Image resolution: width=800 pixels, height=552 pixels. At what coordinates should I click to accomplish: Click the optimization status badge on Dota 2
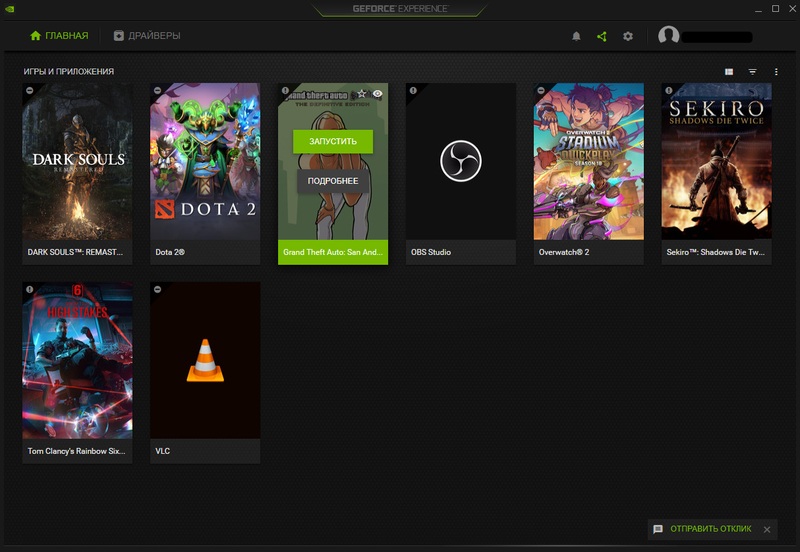158,91
